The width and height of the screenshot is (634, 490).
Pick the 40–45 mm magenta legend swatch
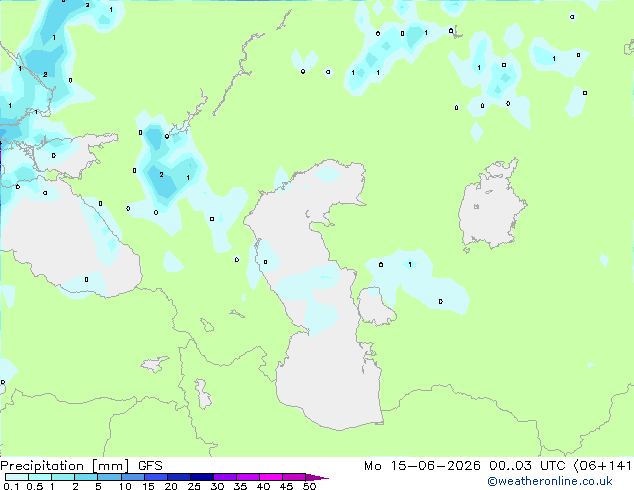coord(271,477)
